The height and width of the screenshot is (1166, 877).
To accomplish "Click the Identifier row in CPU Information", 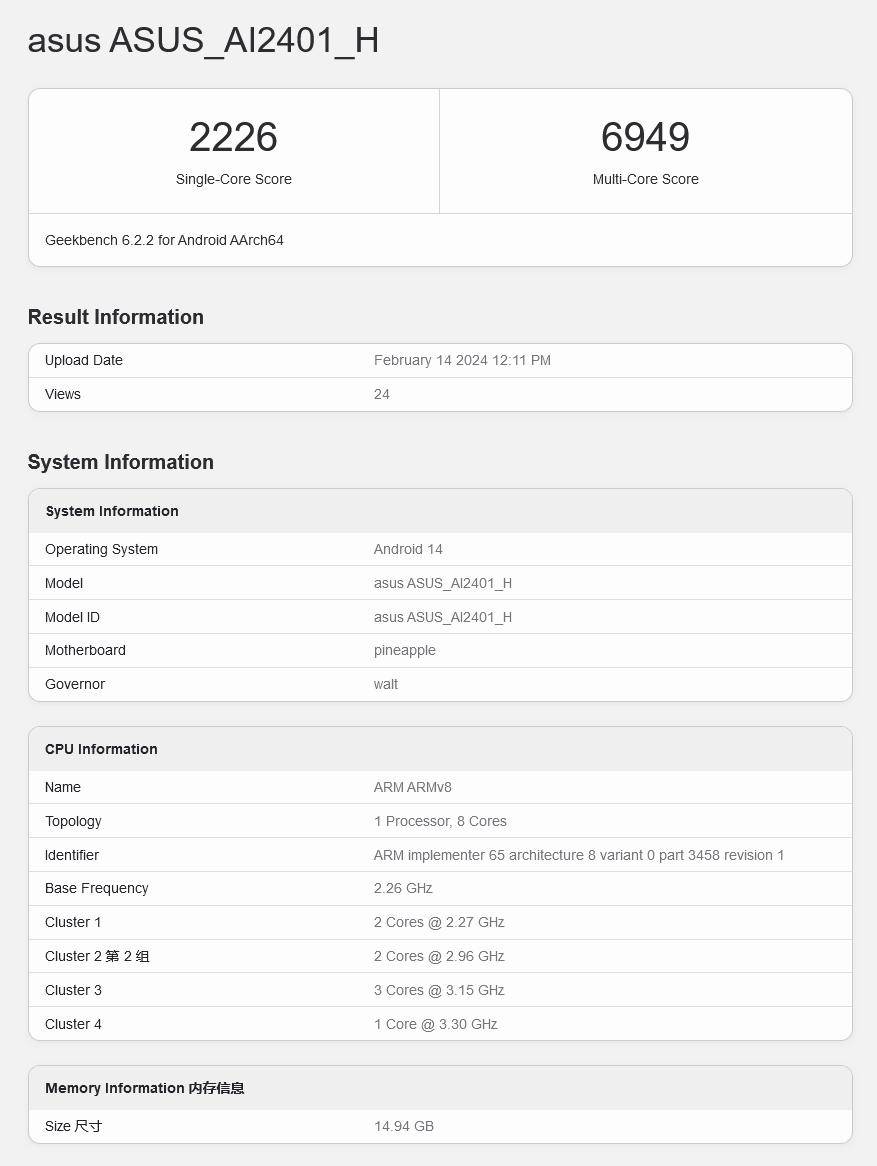I will click(440, 855).
